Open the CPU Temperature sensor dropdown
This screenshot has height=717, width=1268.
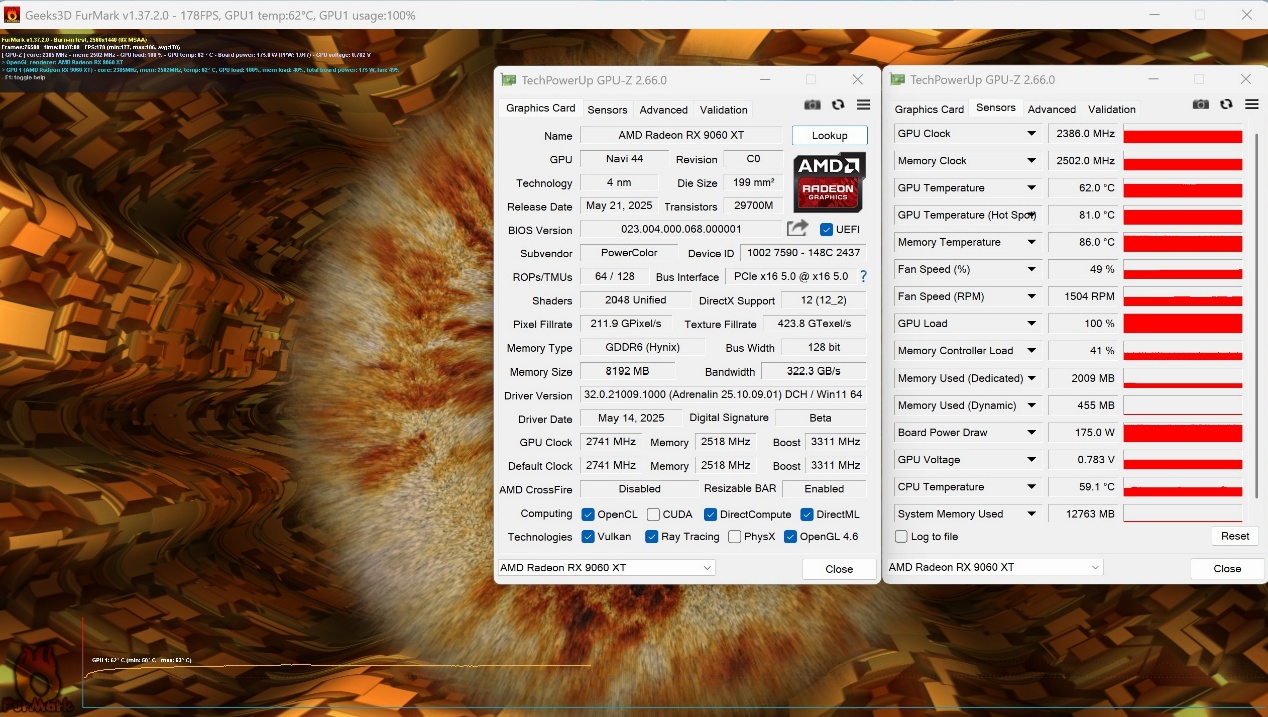[1031, 487]
